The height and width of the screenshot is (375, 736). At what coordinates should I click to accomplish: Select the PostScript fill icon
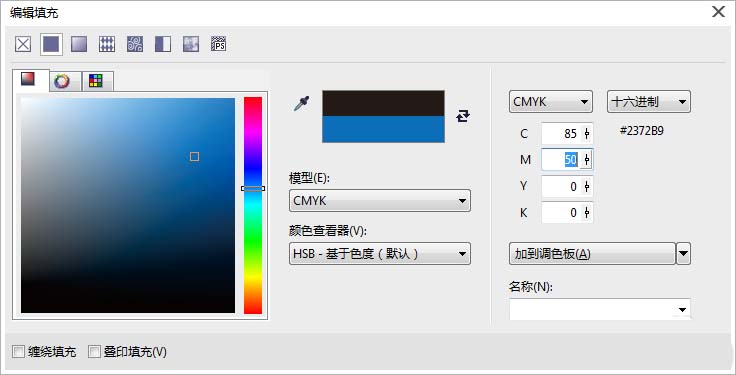[x=219, y=45]
